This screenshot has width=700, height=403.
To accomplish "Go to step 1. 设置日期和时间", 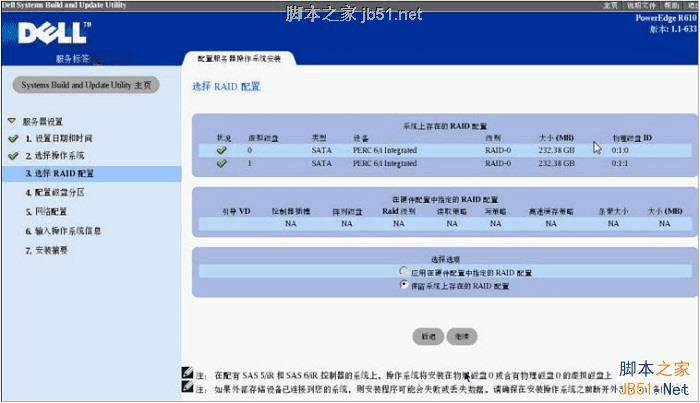I will [59, 138].
